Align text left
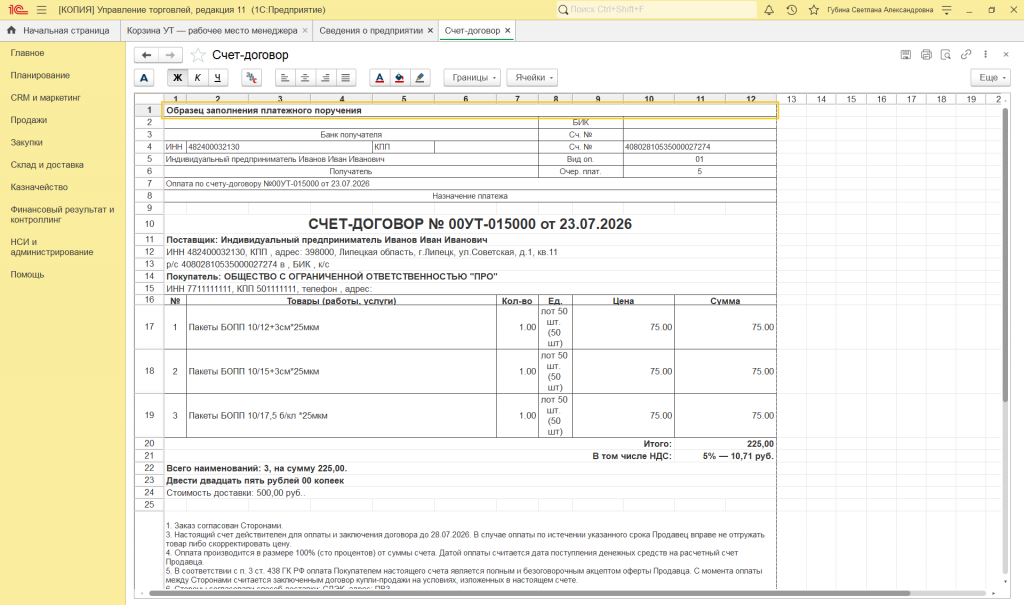Screen dimensions: 1024x605 (x=285, y=78)
